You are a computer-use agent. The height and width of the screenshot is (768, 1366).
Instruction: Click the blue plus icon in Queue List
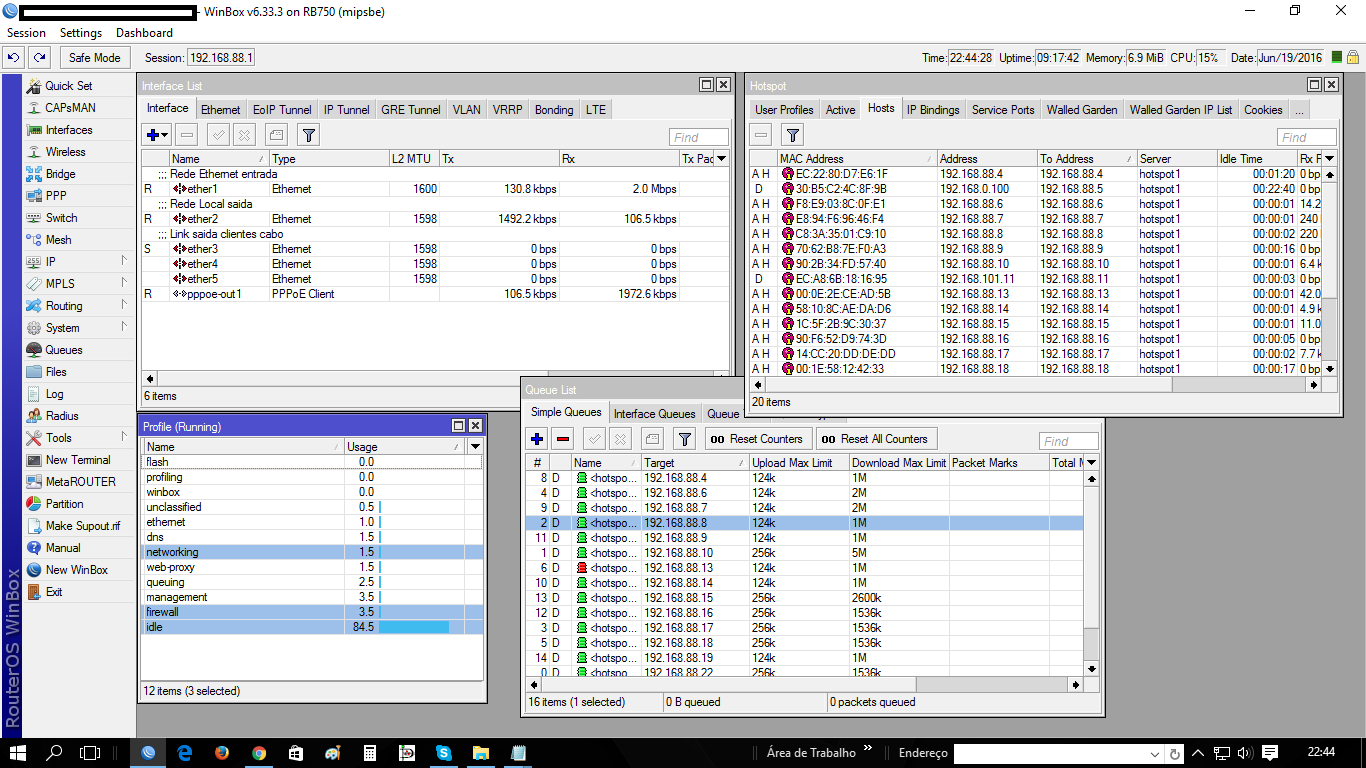coord(537,439)
